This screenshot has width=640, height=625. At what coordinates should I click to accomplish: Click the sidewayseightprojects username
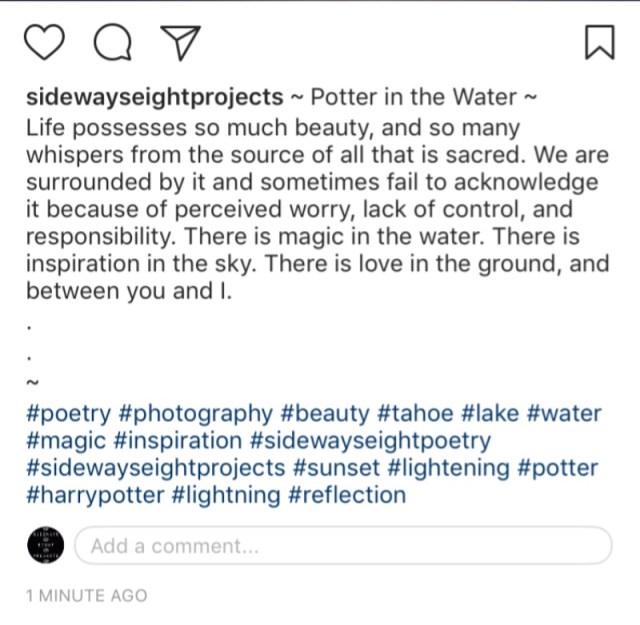coord(155,98)
